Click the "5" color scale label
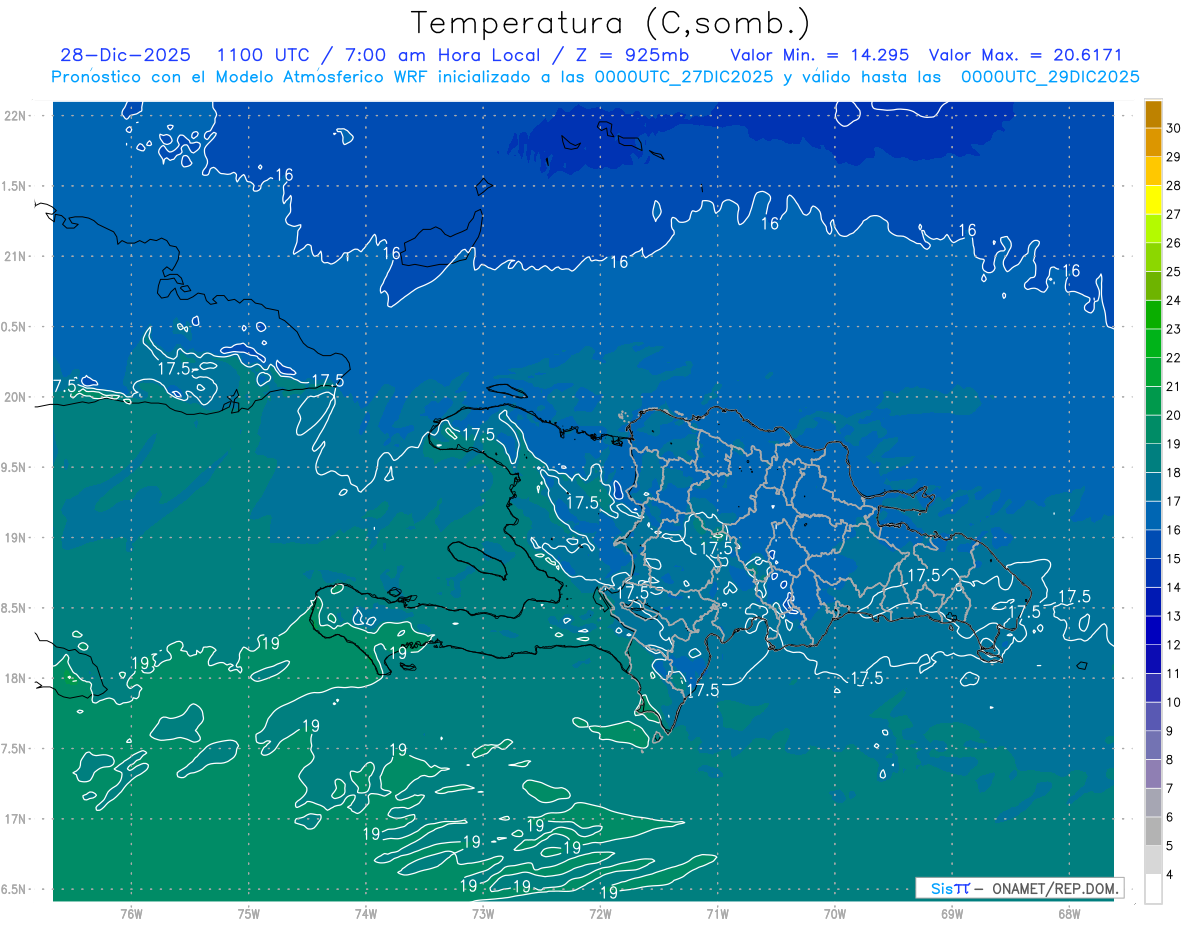The height and width of the screenshot is (927, 1200). pyautogui.click(x=1170, y=846)
